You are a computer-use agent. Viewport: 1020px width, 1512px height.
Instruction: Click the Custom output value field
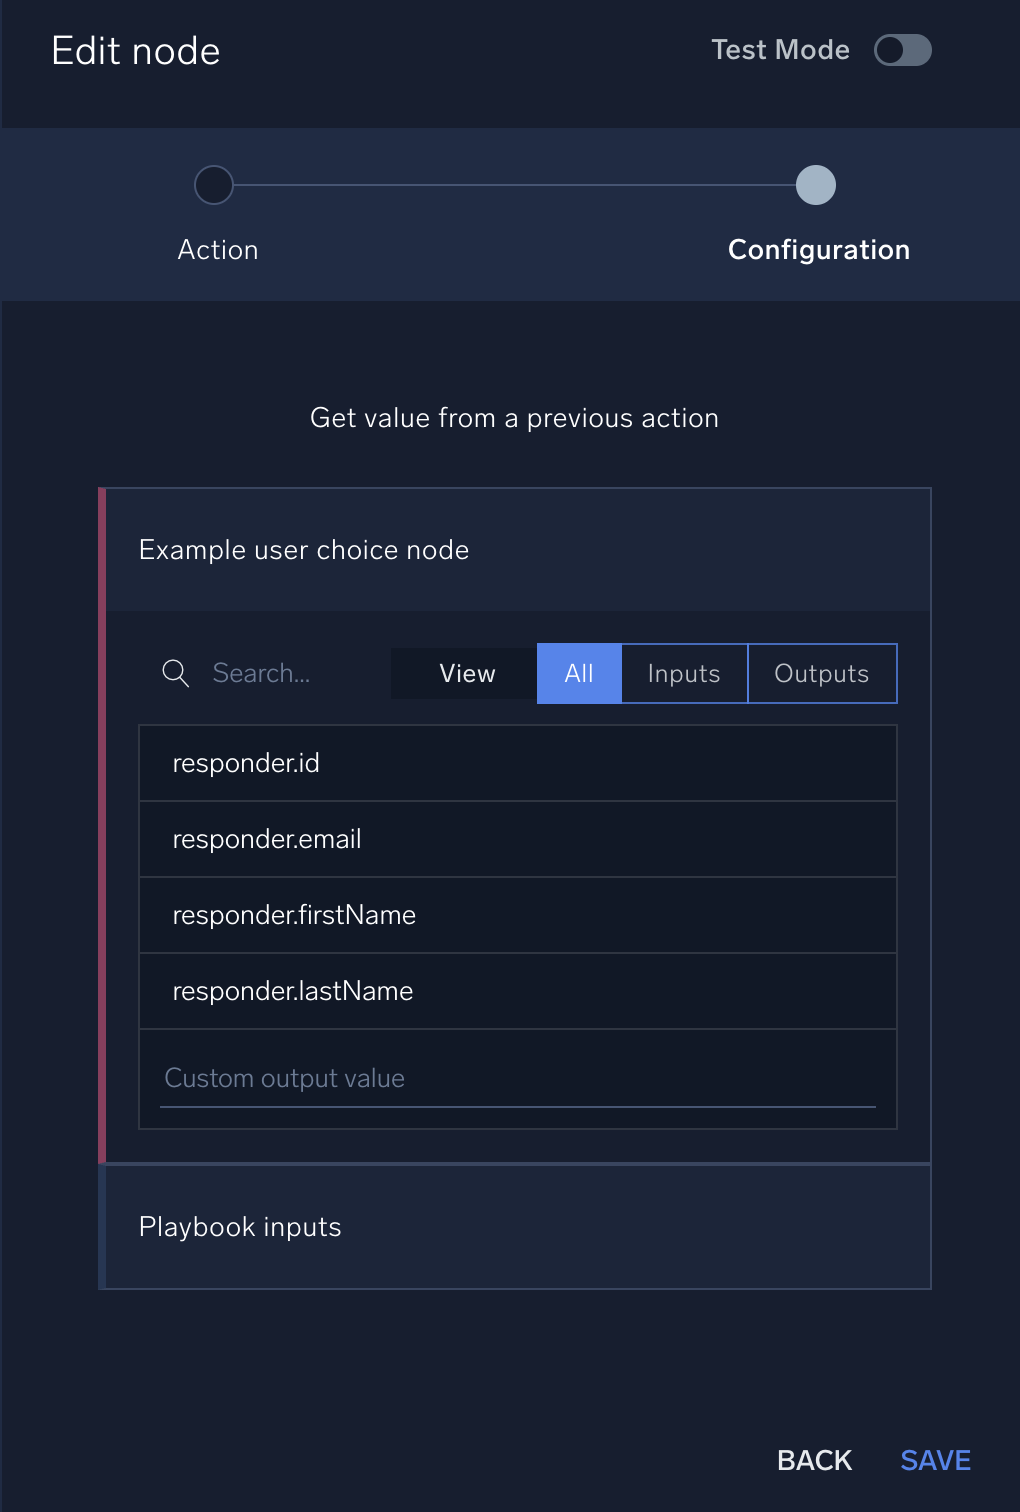516,1078
